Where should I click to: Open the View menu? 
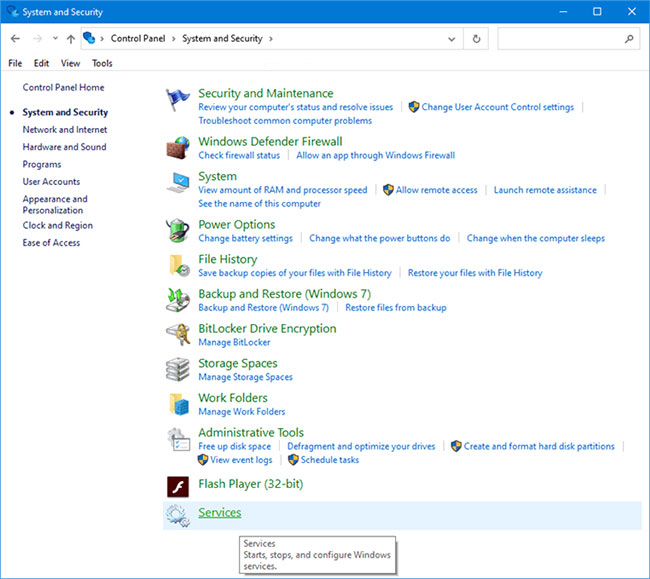point(70,63)
